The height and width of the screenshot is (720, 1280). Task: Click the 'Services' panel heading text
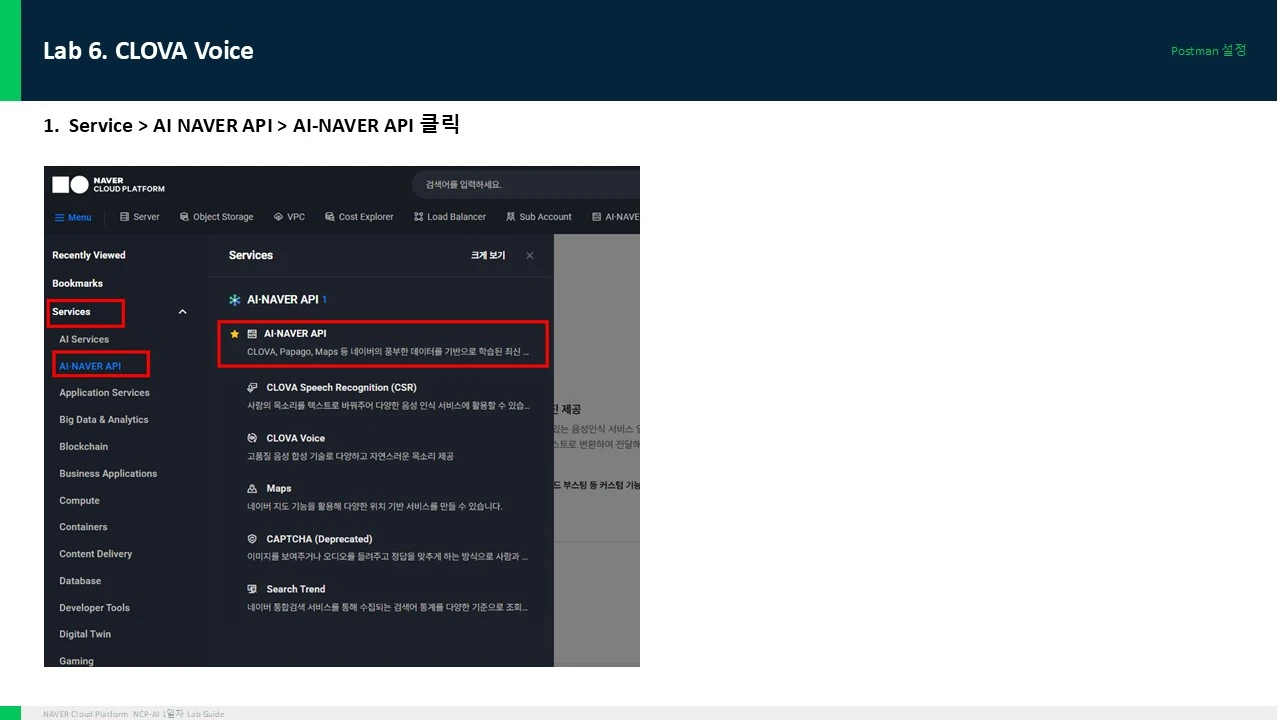(x=251, y=255)
